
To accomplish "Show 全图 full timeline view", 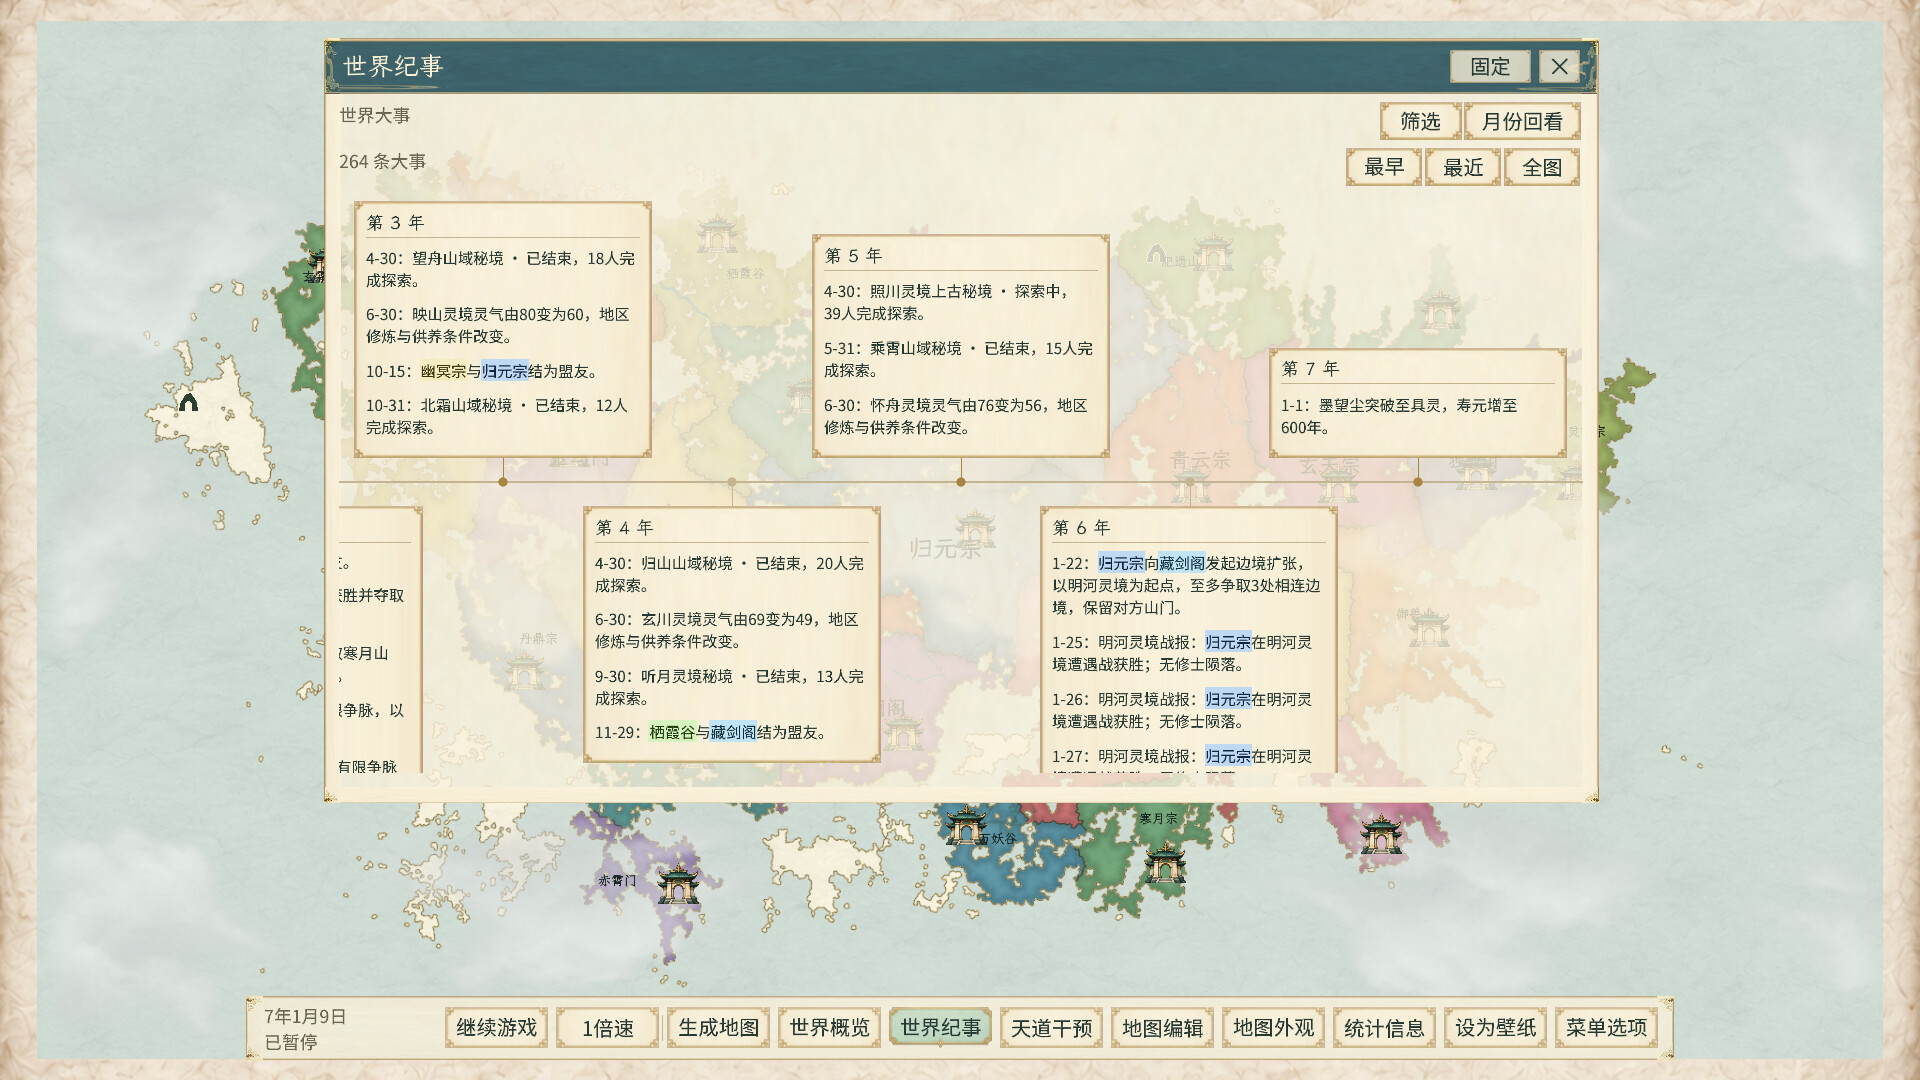I will [1542, 167].
